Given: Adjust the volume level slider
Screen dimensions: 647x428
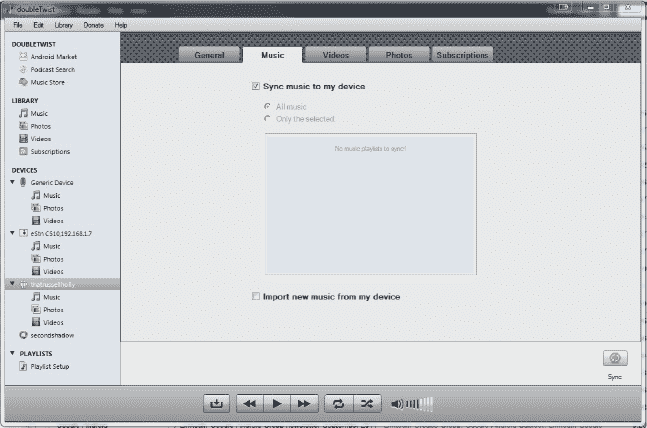Looking at the screenshot, I should click(x=419, y=404).
